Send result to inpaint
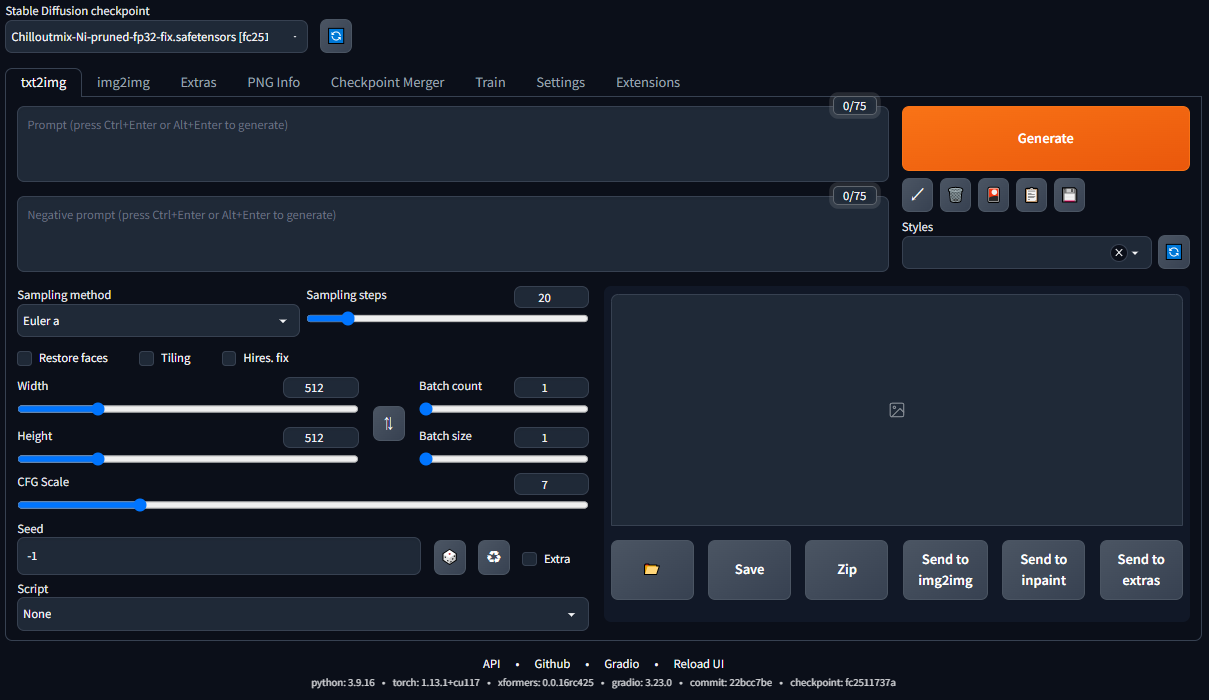Screen dimensions: 1209x700 click(1043, 569)
